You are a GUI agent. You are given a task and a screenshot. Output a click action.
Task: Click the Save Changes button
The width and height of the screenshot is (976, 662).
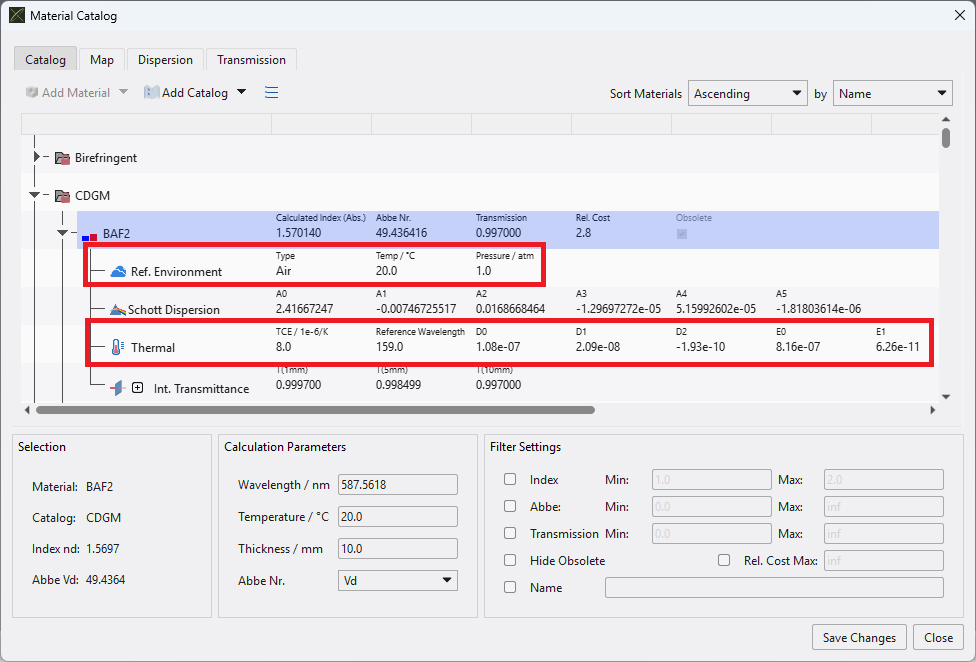point(859,638)
